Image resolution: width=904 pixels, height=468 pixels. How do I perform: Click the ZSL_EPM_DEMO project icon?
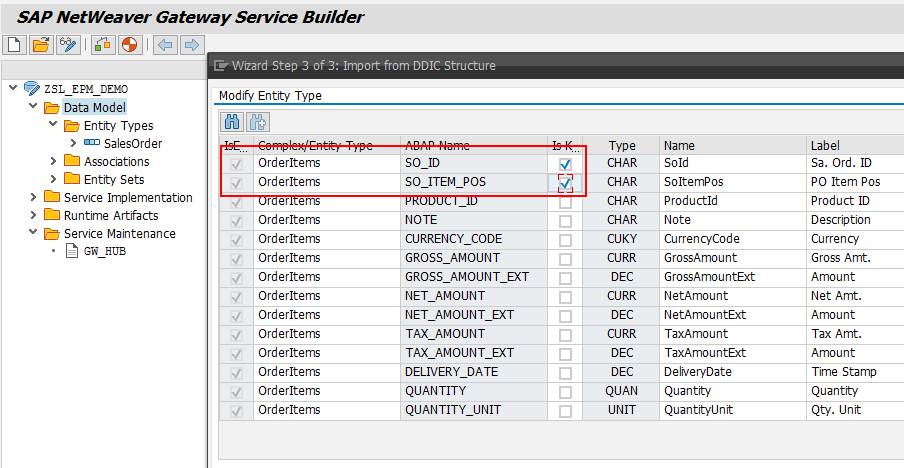31,89
